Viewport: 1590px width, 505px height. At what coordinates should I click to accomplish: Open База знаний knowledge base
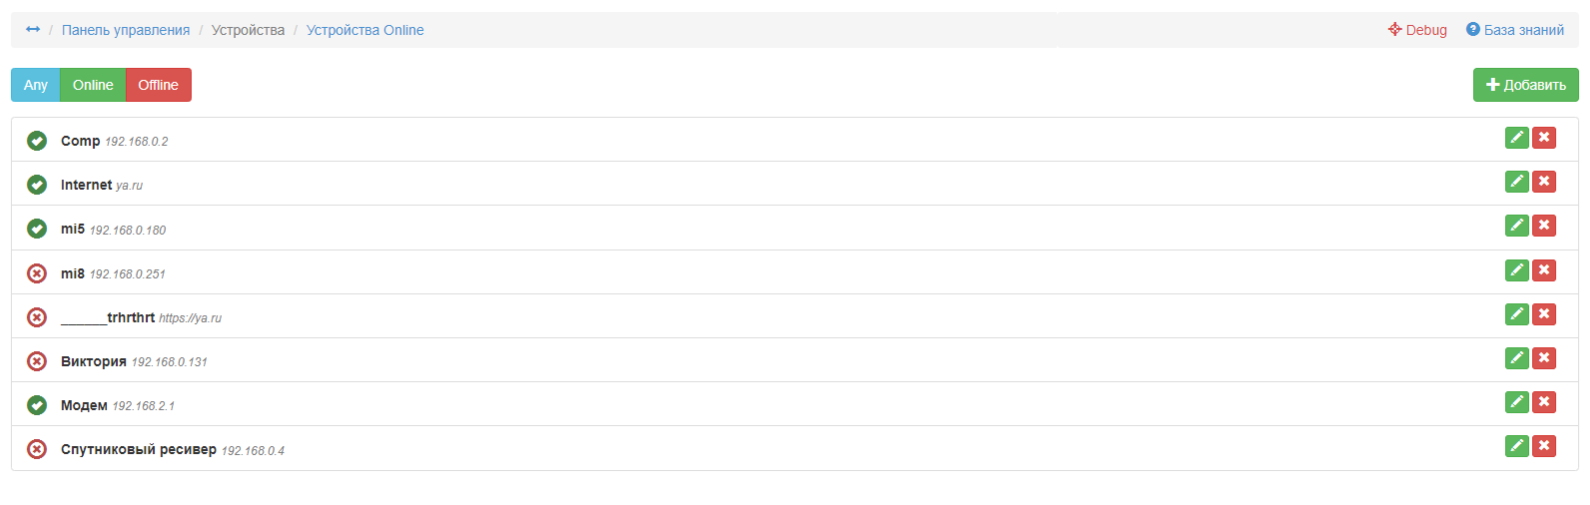(1515, 30)
